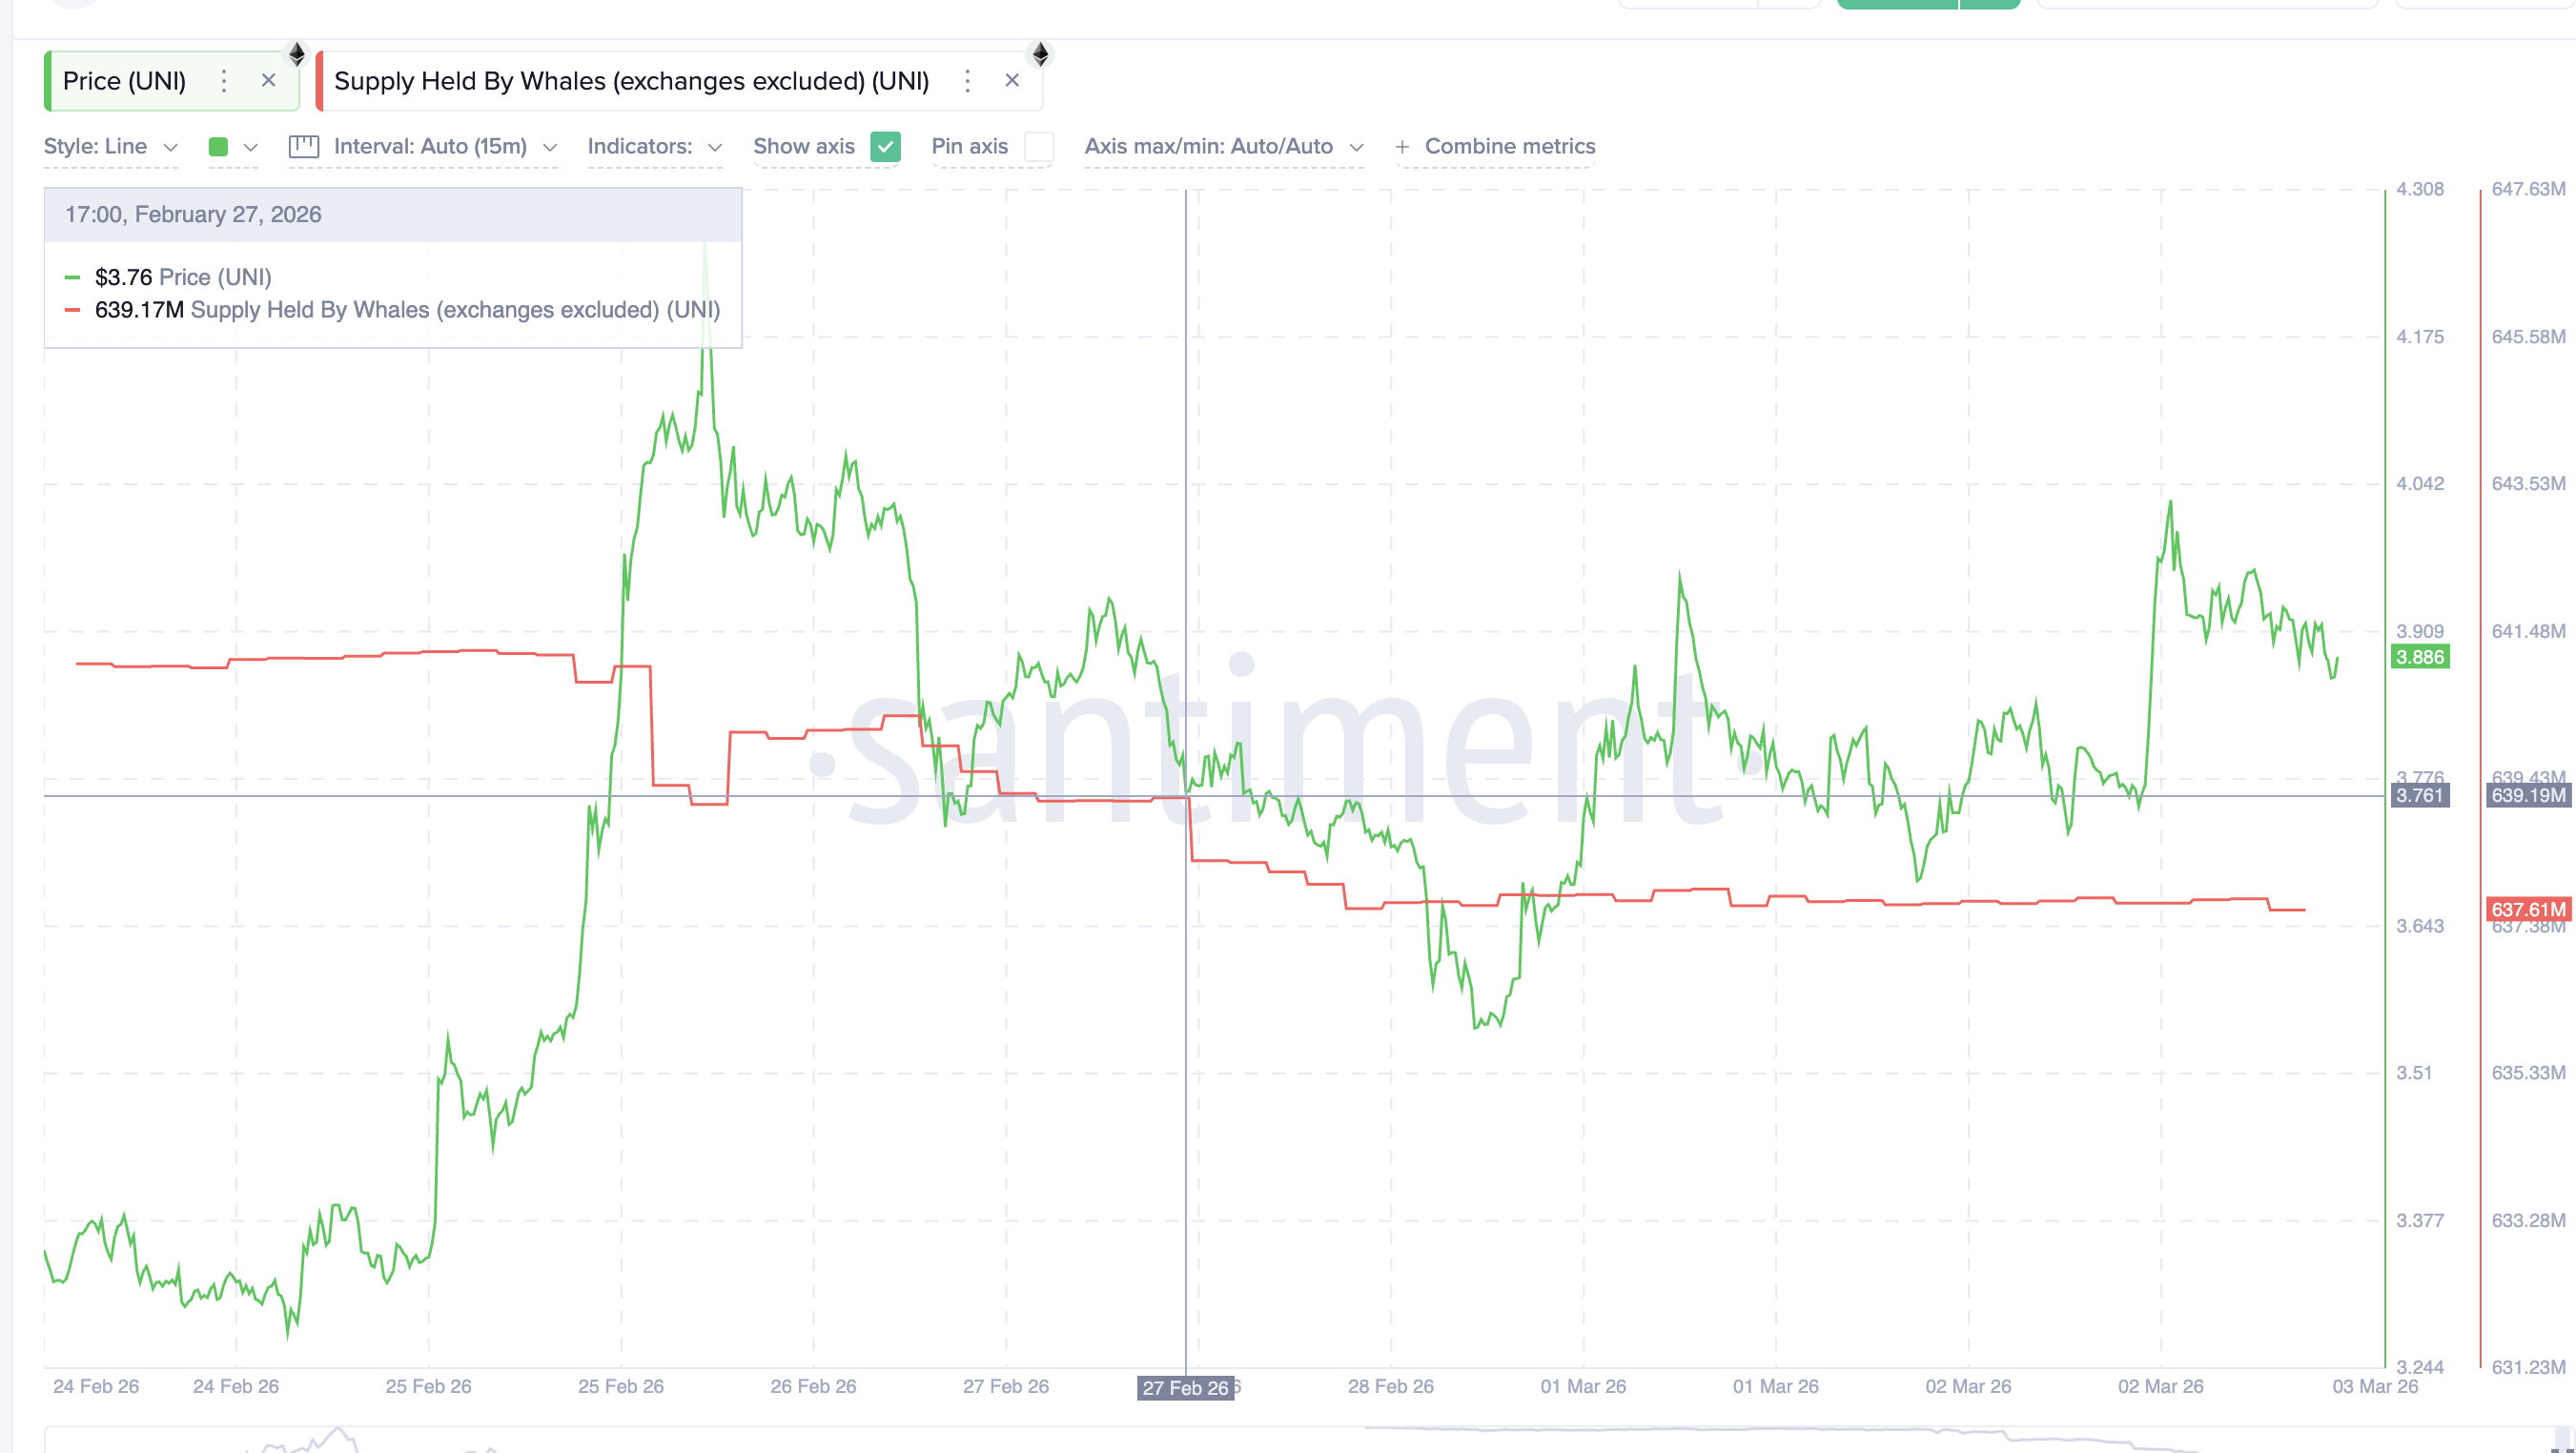Image resolution: width=2576 pixels, height=1453 pixels.
Task: Click the red 637.61M axis label
Action: [x=2527, y=909]
